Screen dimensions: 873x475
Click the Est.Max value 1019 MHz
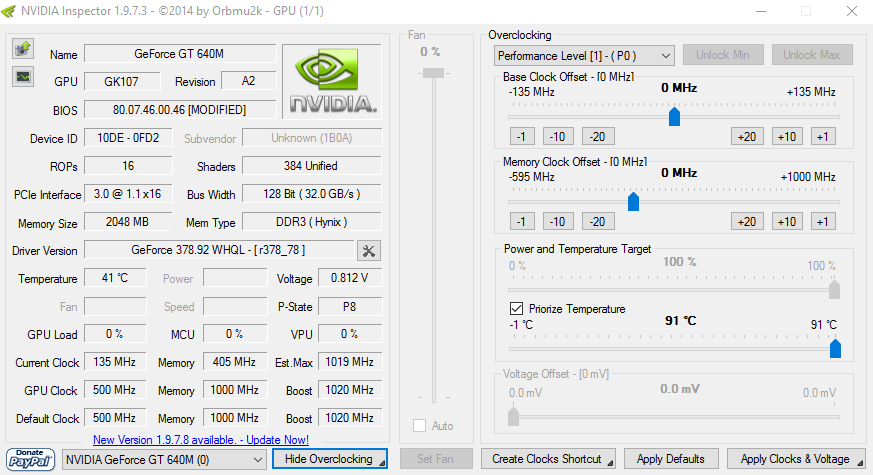[x=350, y=362]
